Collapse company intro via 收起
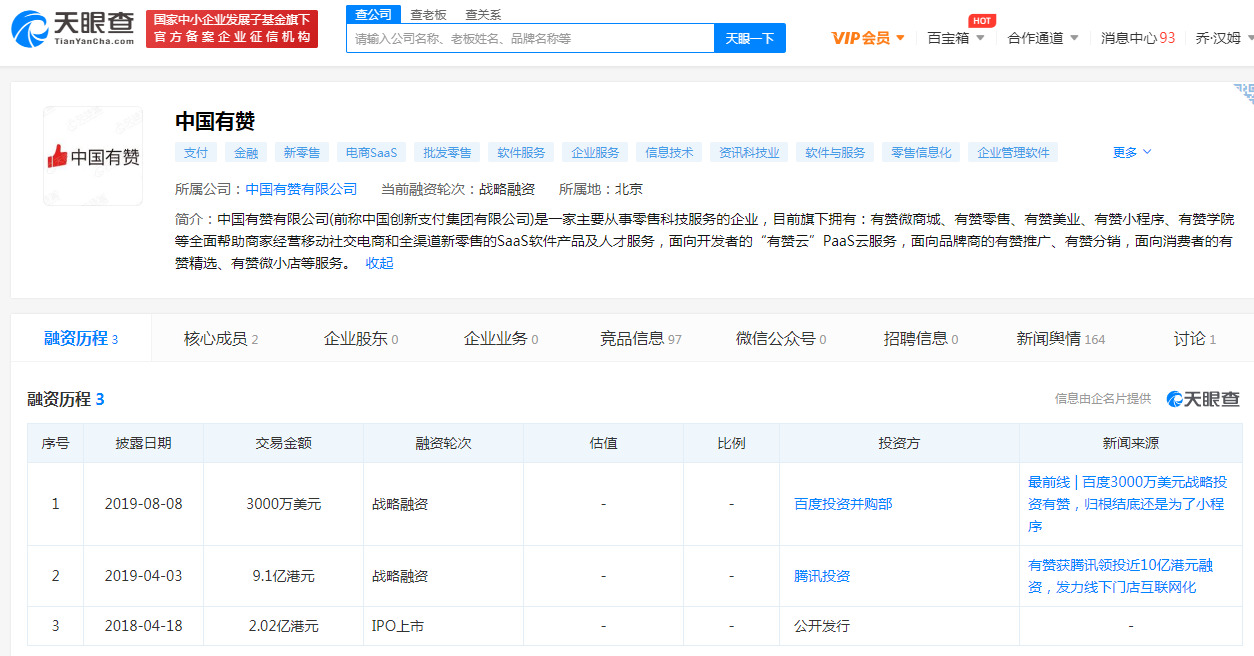 click(x=378, y=264)
